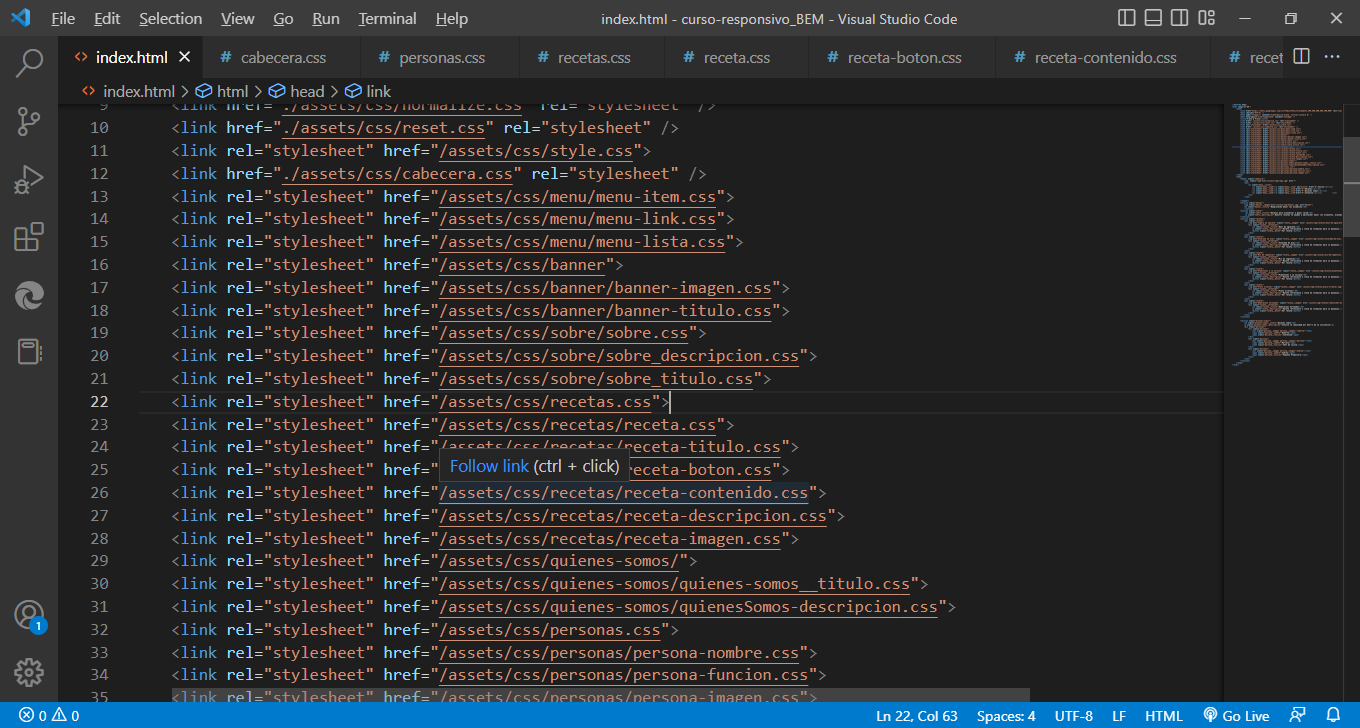
Task: Click line number 22 in the gutter
Action: click(99, 402)
